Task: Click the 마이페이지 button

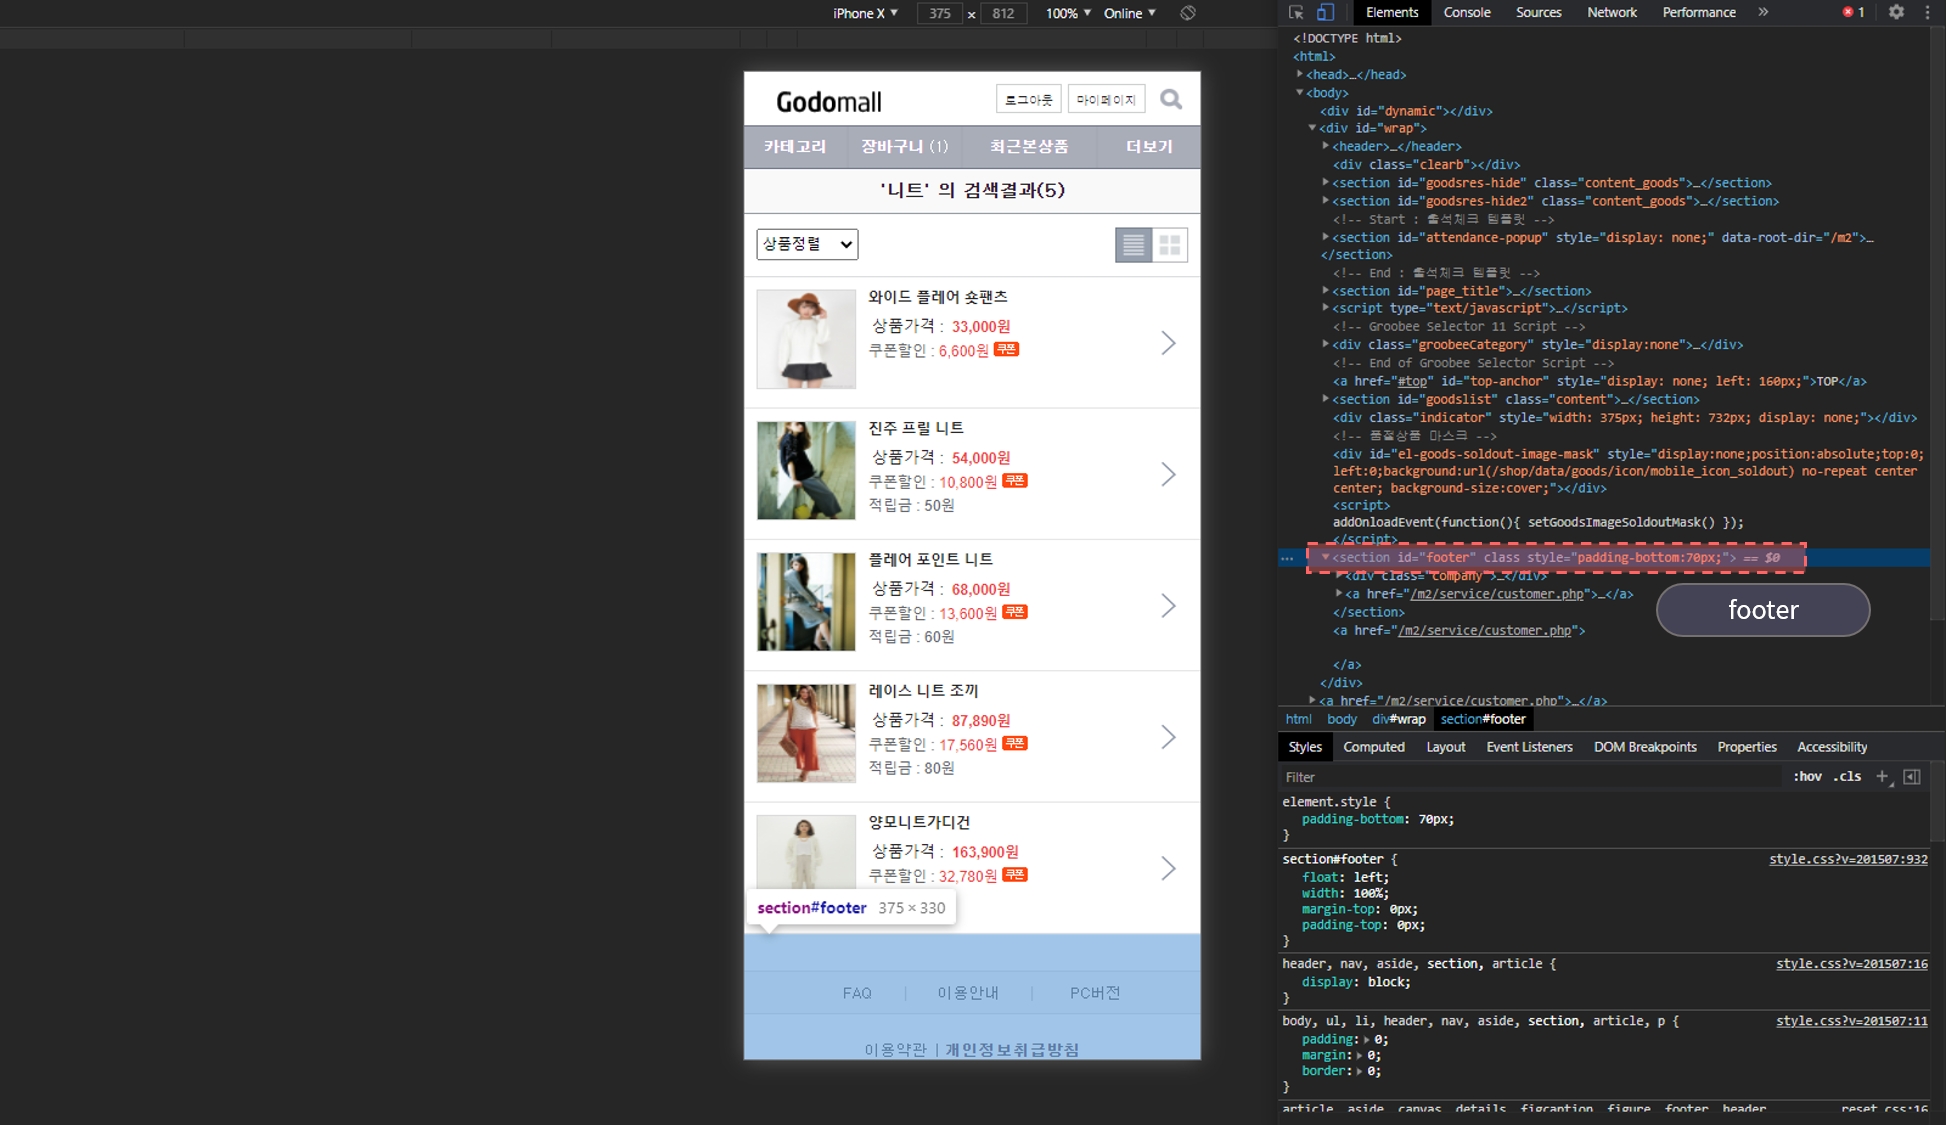Action: coord(1106,99)
